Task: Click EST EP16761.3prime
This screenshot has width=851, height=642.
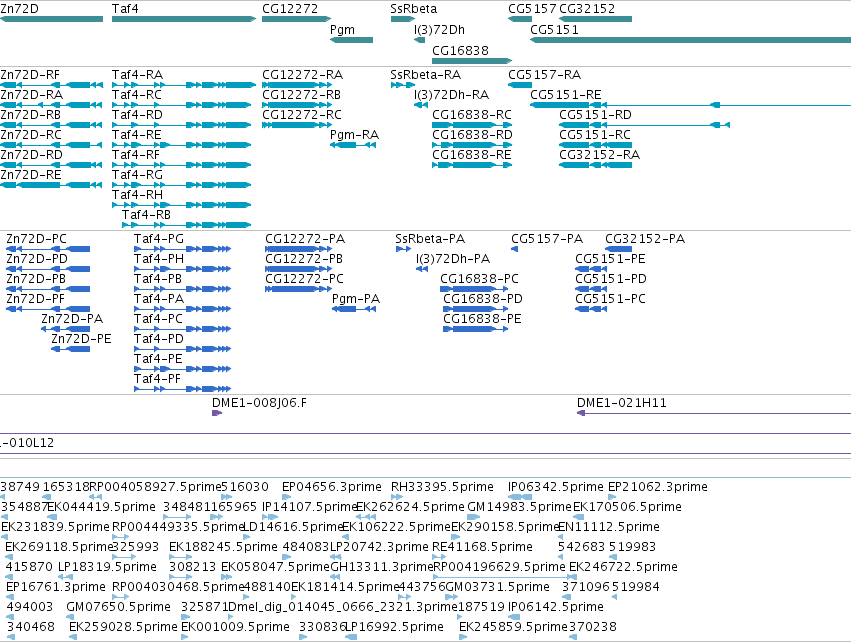Action: (x=56, y=587)
